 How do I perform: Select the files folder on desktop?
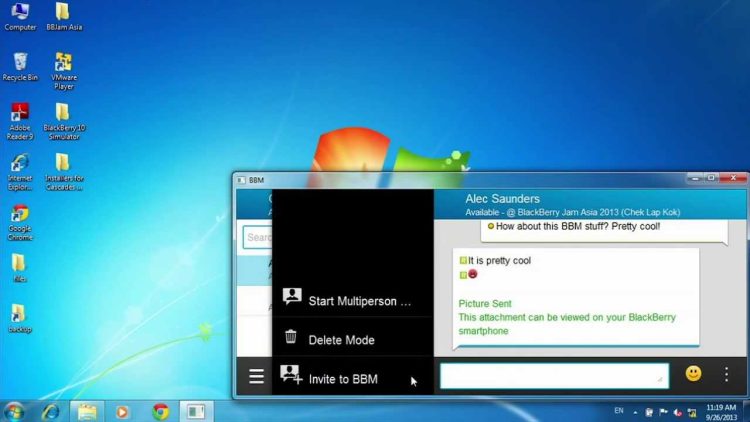pyautogui.click(x=19, y=268)
